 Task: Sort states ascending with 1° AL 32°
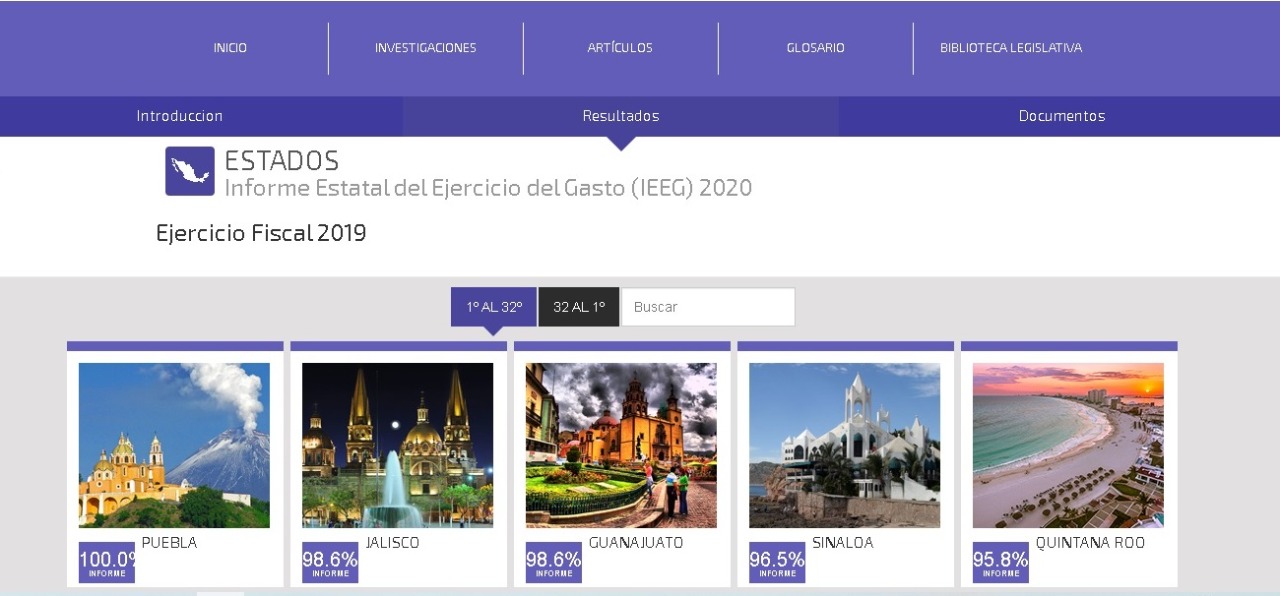pyautogui.click(x=494, y=307)
